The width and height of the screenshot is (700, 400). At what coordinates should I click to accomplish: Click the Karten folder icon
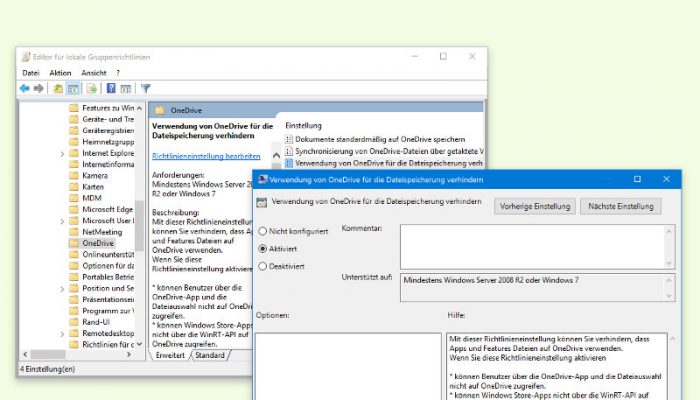pyautogui.click(x=74, y=187)
